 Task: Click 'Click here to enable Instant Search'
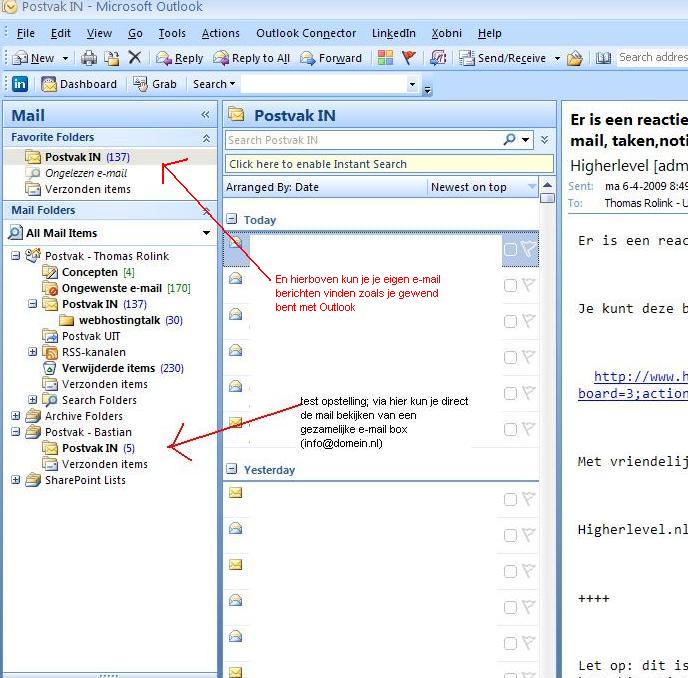[x=318, y=164]
